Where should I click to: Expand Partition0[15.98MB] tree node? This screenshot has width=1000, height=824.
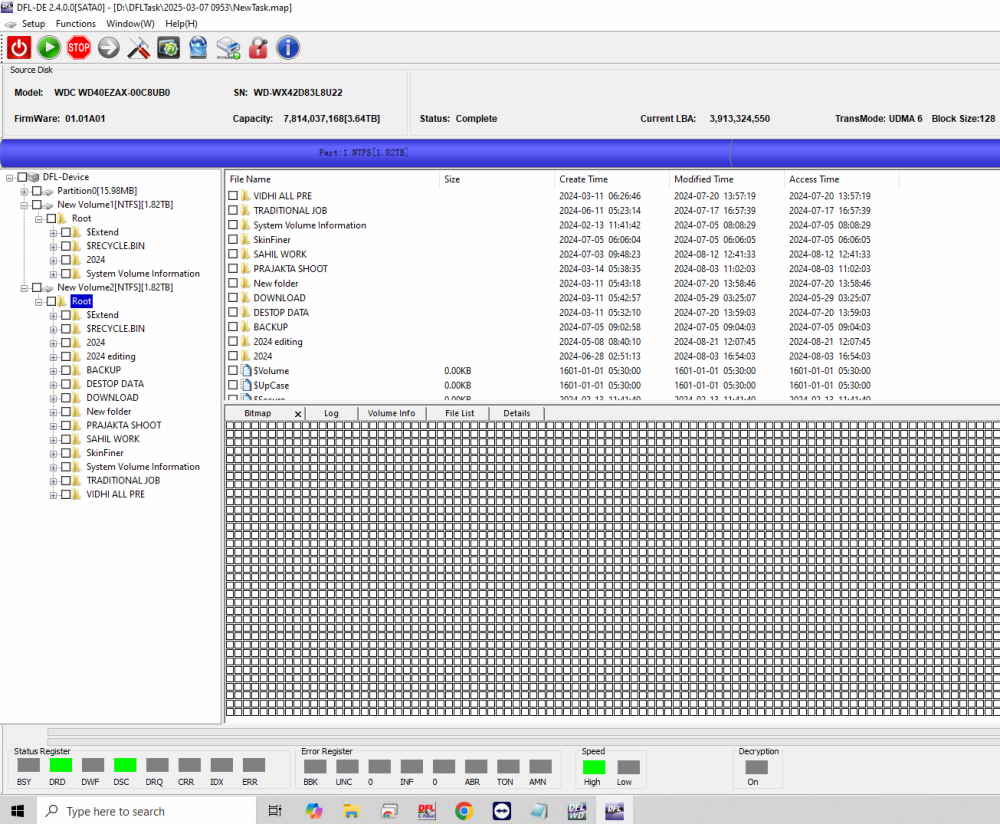click(x=24, y=191)
